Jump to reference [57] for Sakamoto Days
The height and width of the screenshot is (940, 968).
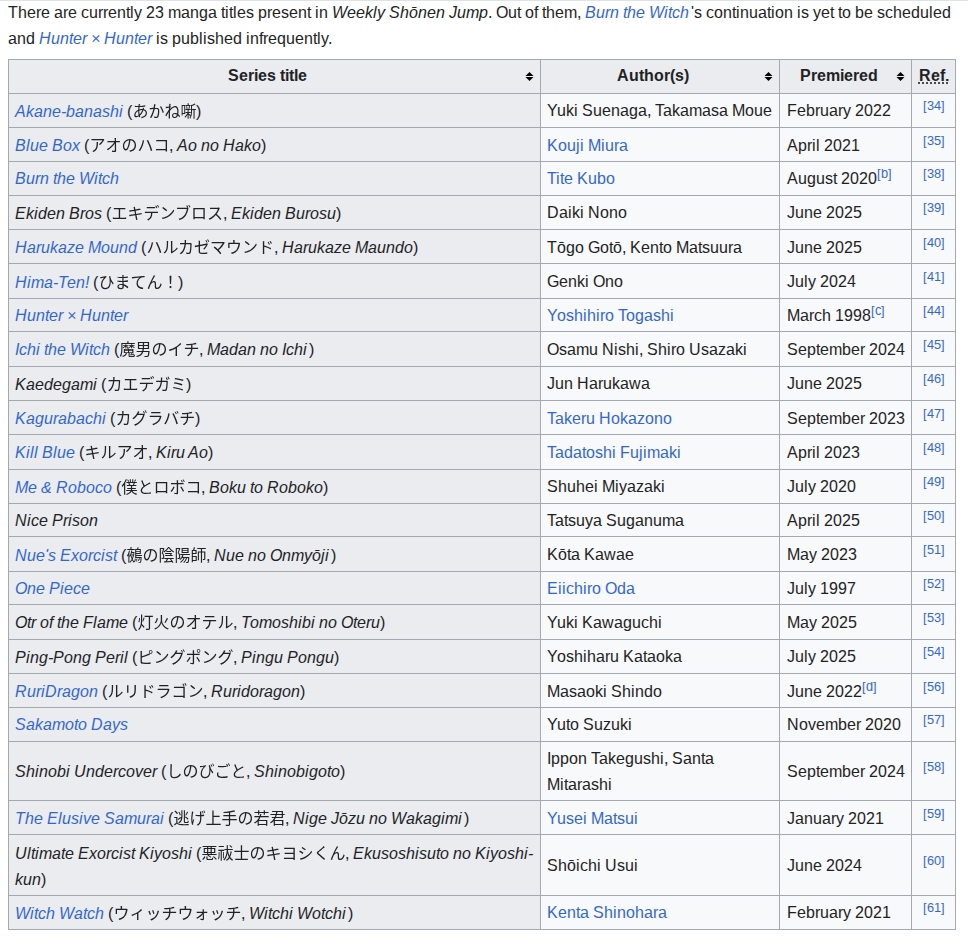click(x=933, y=720)
